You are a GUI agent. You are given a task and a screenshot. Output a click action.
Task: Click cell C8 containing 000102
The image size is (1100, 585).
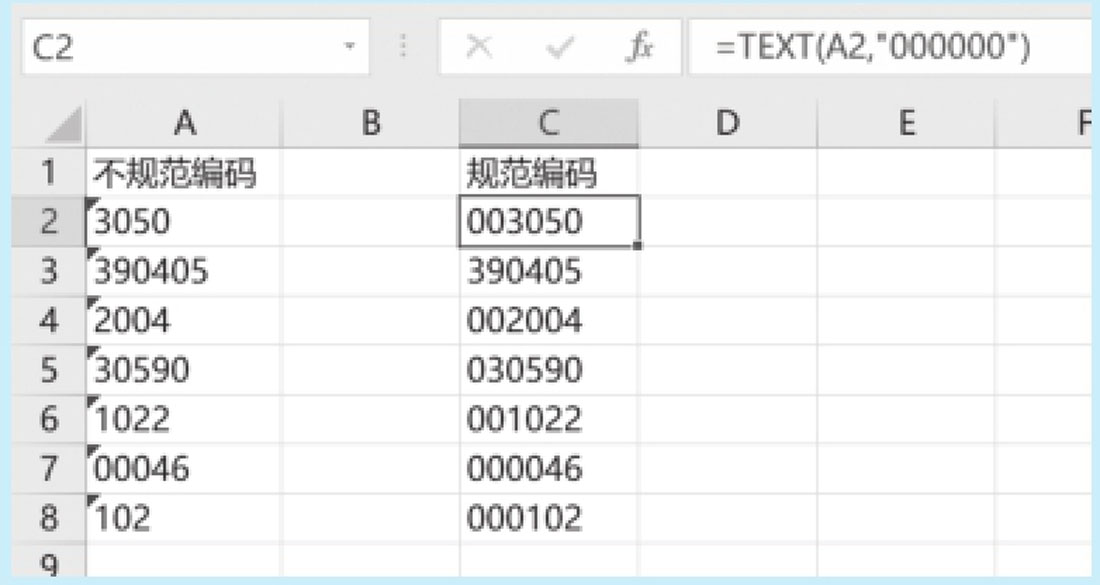(548, 518)
